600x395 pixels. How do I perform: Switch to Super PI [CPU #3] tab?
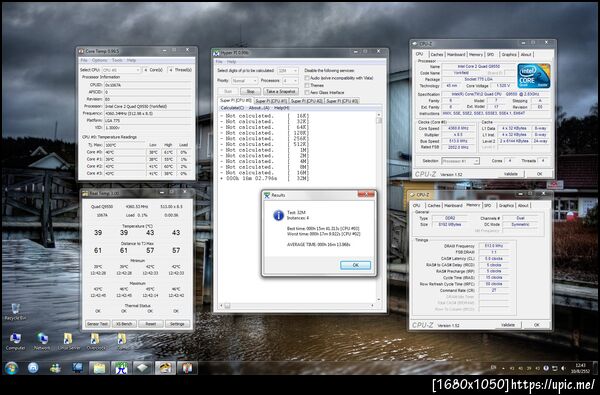click(342, 101)
